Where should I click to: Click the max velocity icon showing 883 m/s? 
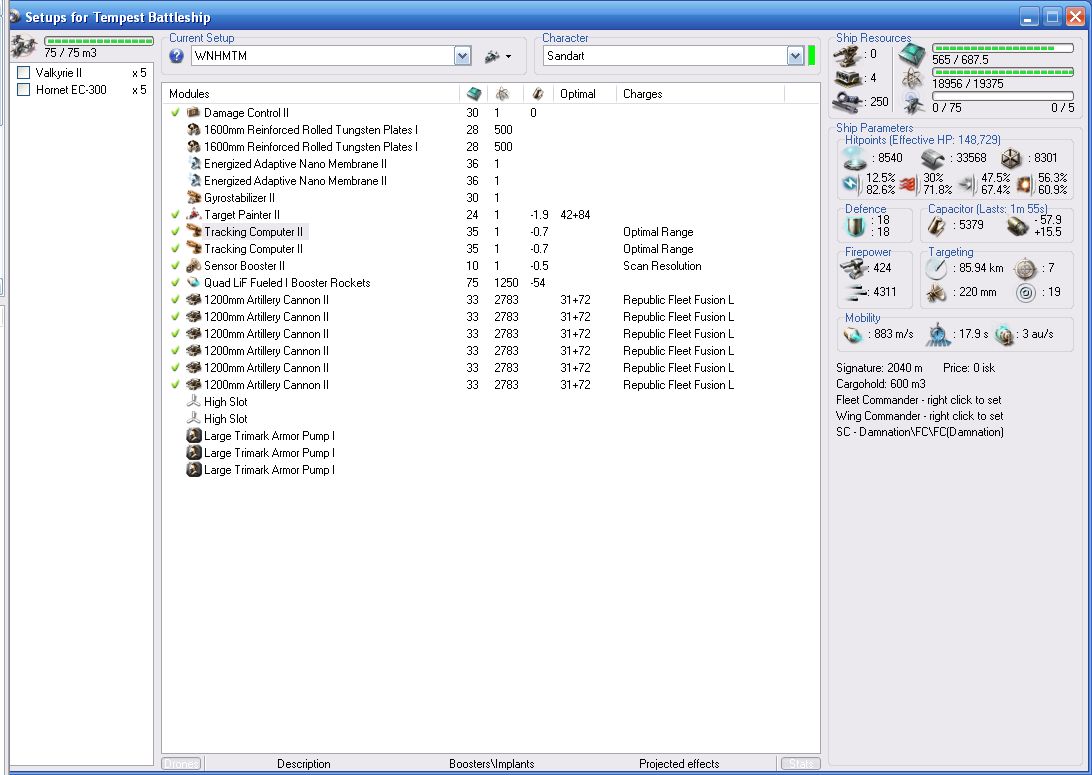(853, 335)
